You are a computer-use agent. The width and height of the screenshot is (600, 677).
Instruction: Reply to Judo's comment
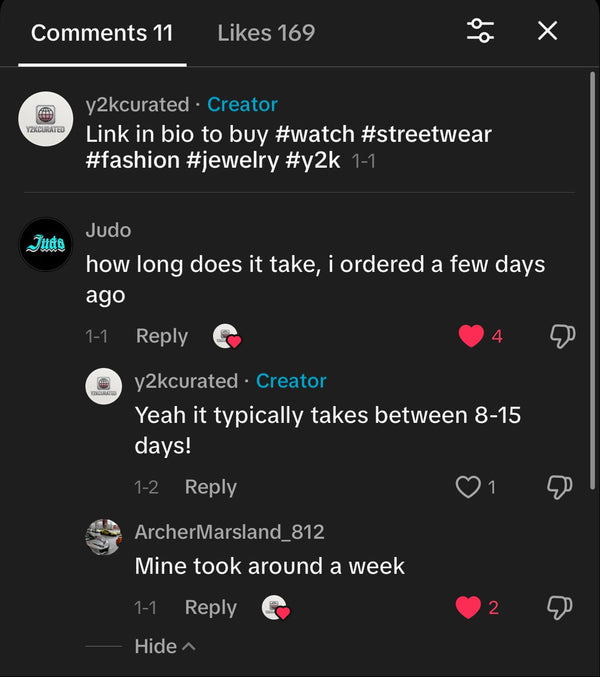click(x=162, y=336)
